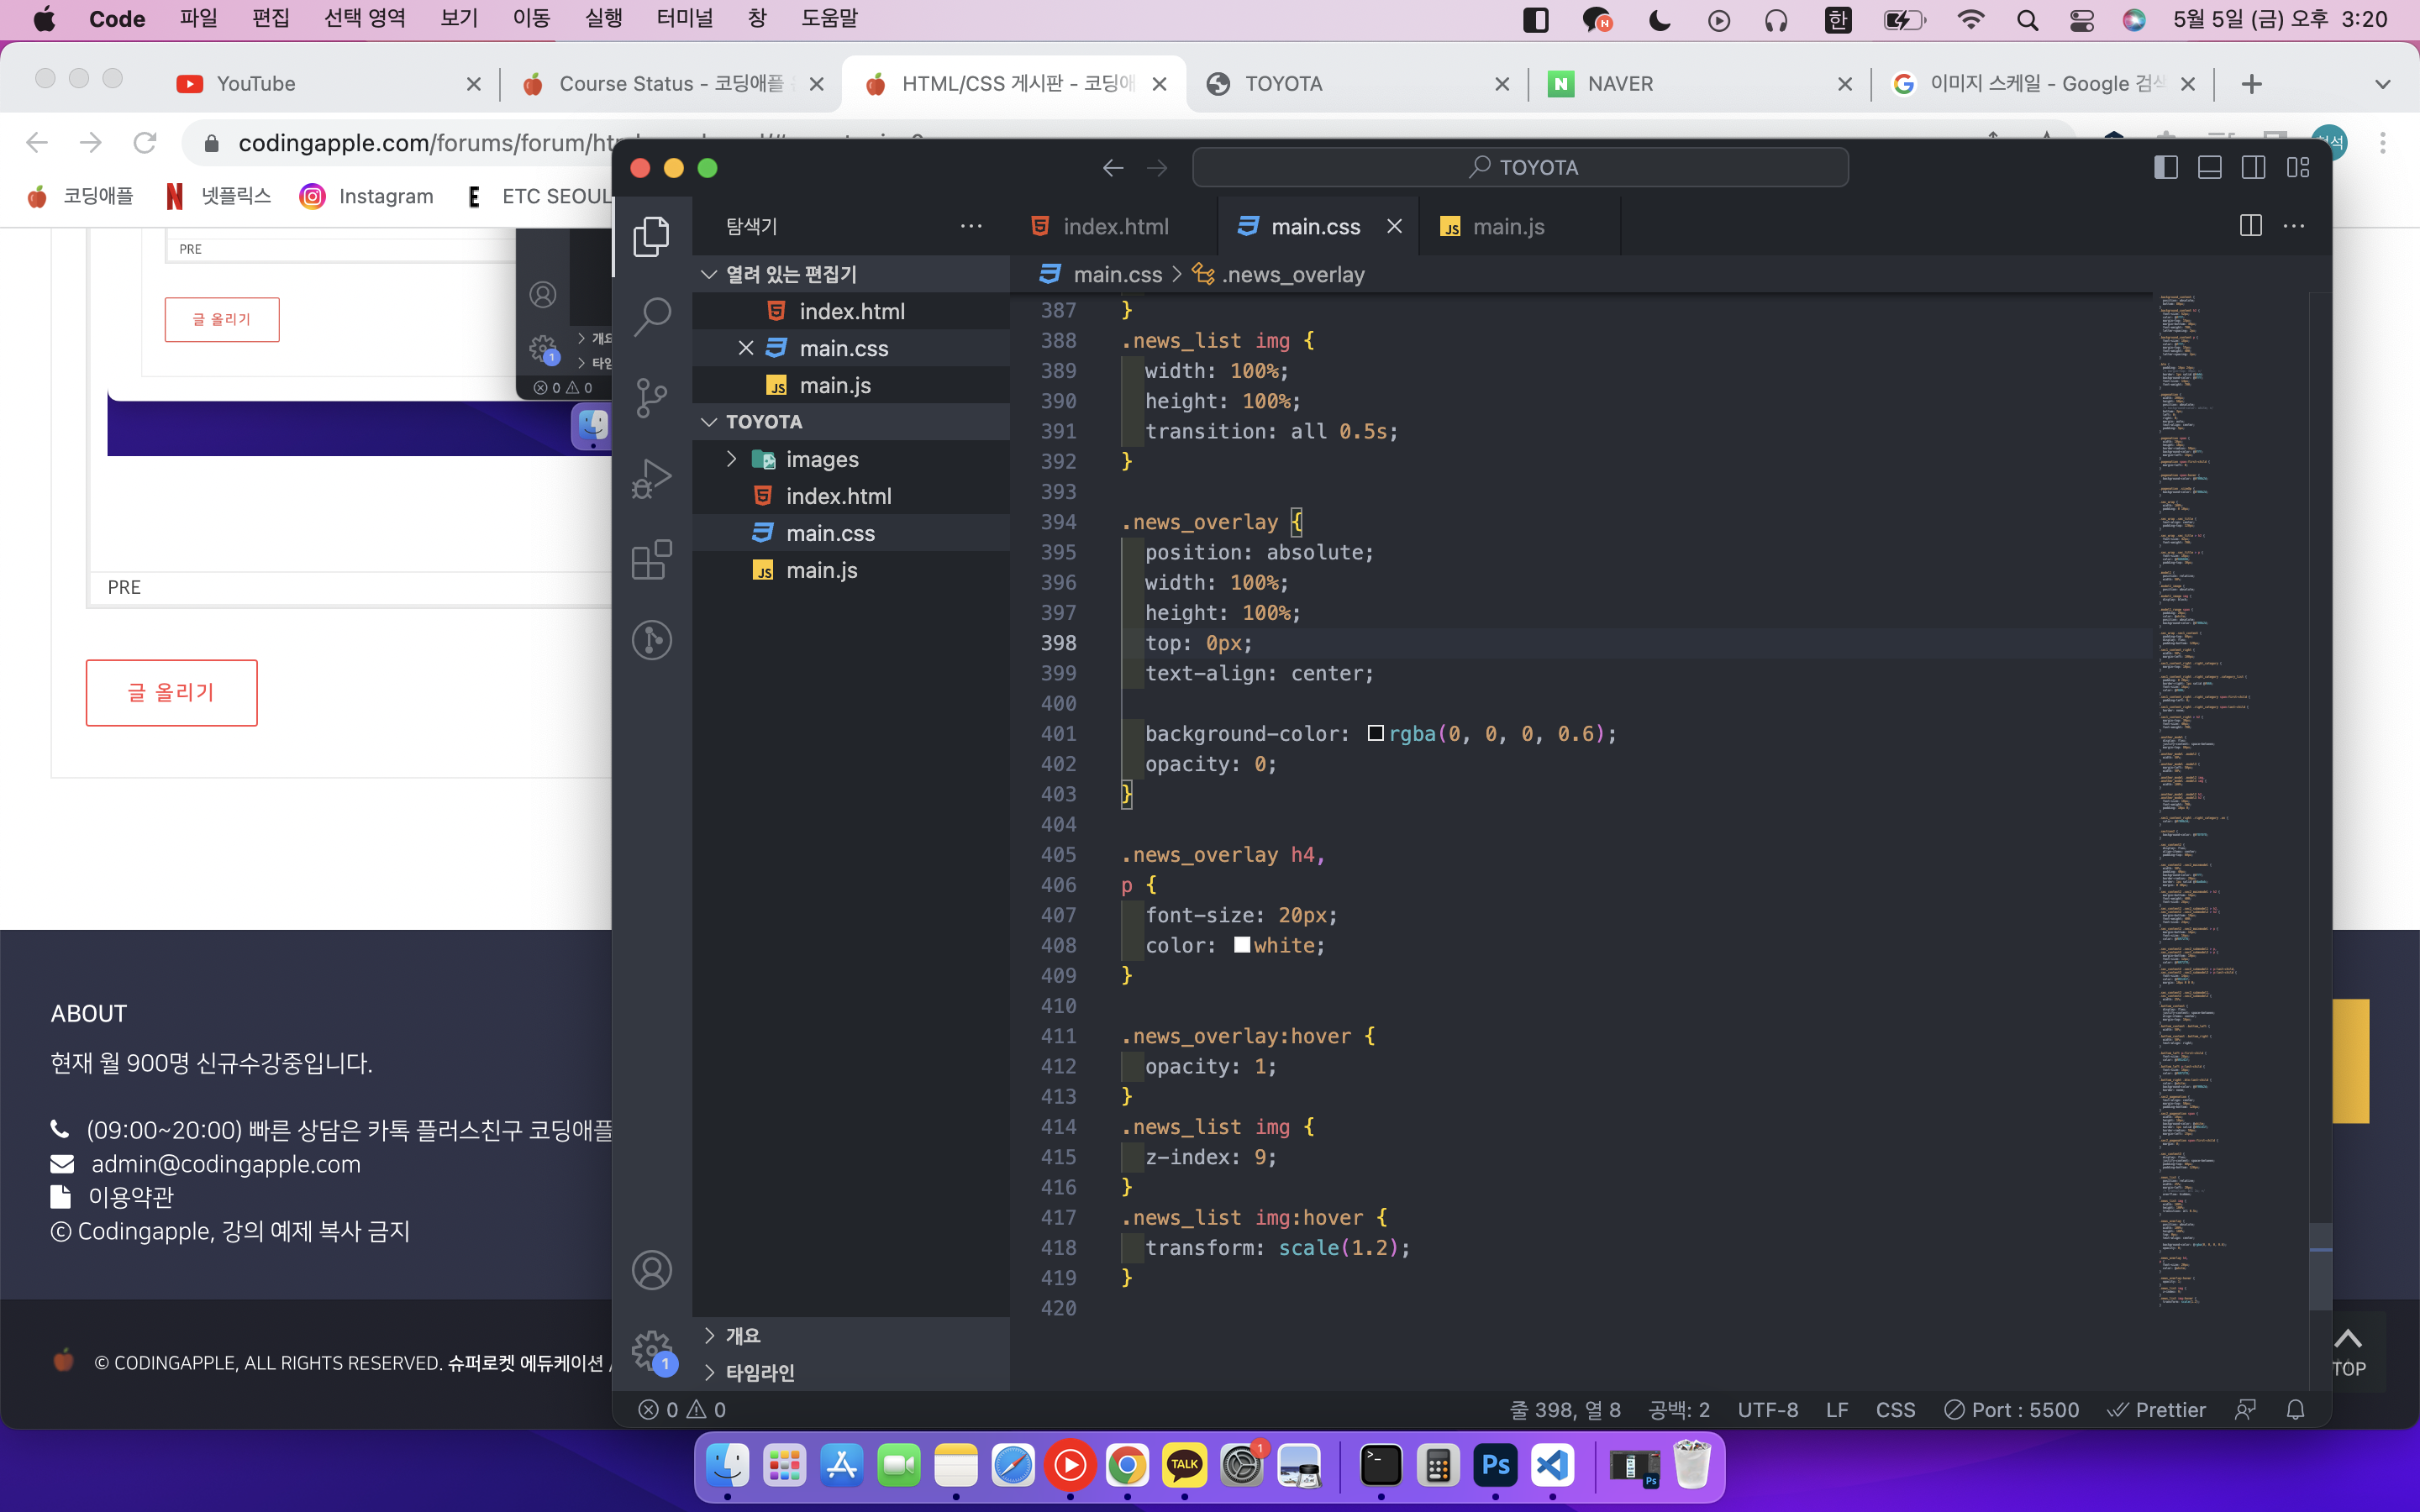Open the Instagram bookmark
Viewport: 2420px width, 1512px height.
click(366, 196)
